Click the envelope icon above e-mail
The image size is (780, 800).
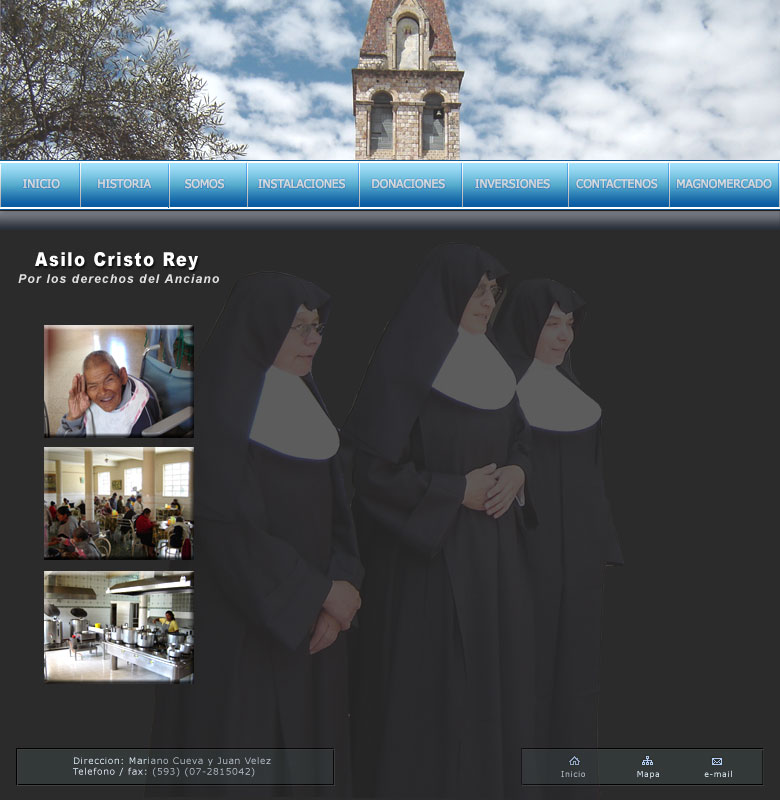pos(717,761)
